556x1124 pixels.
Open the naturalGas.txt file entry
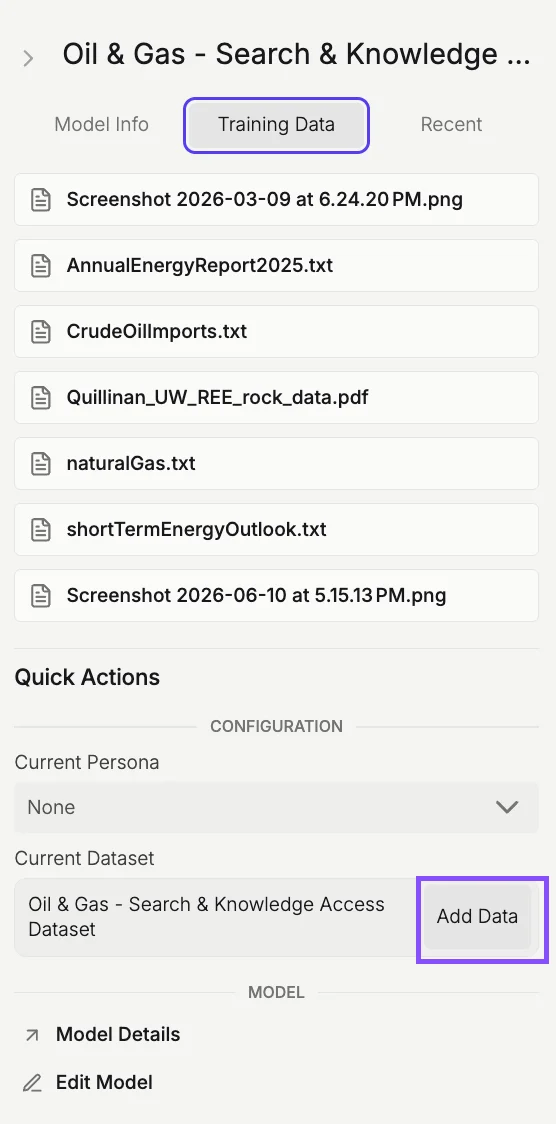(x=277, y=464)
